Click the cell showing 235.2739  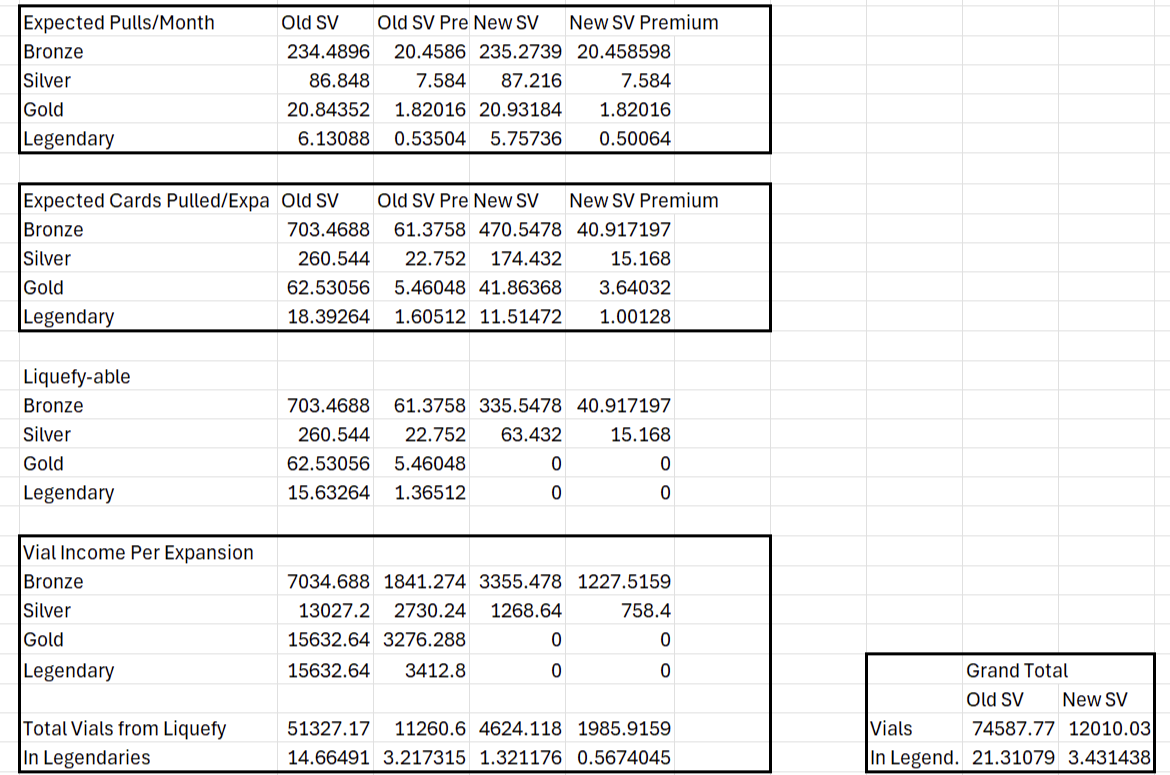(518, 52)
